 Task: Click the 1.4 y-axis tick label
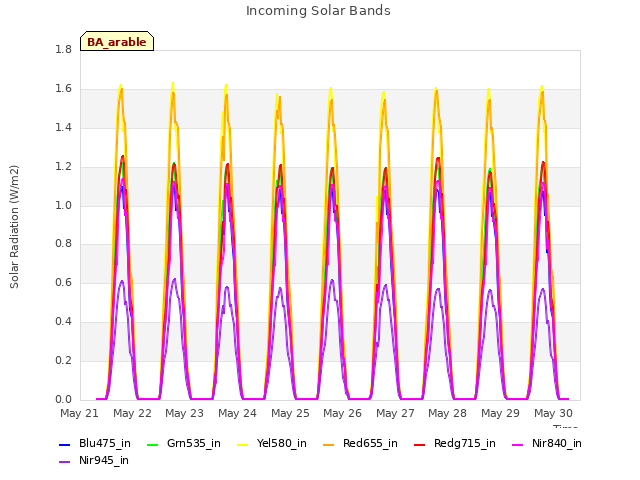(64, 128)
